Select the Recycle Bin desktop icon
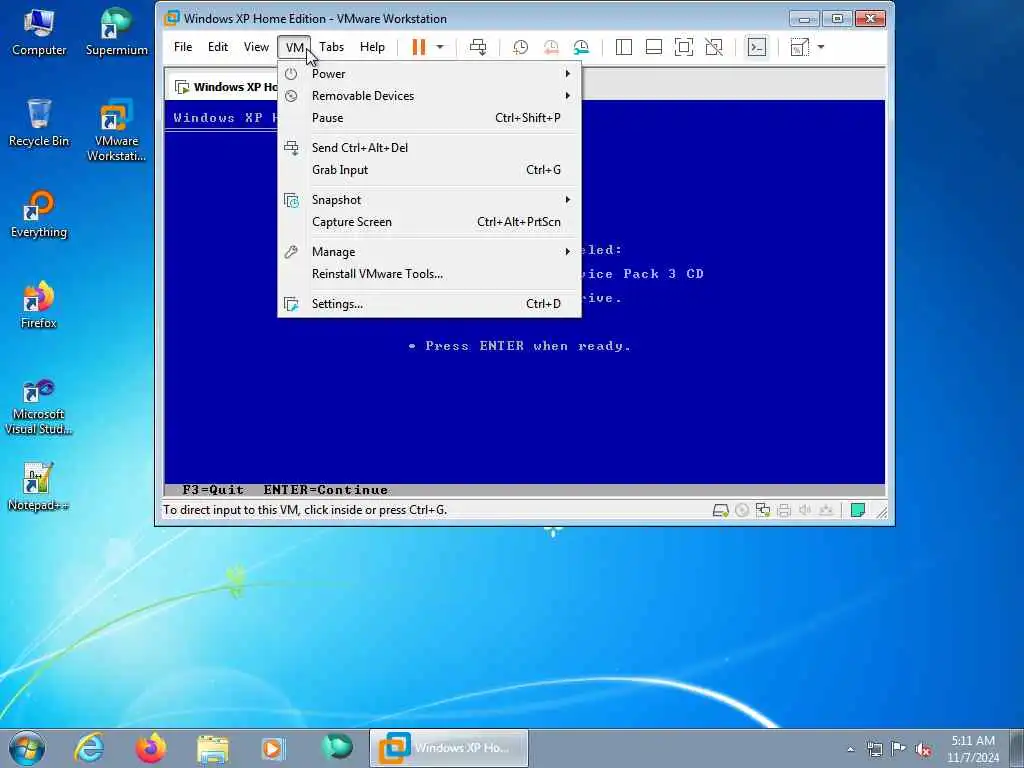 [39, 123]
